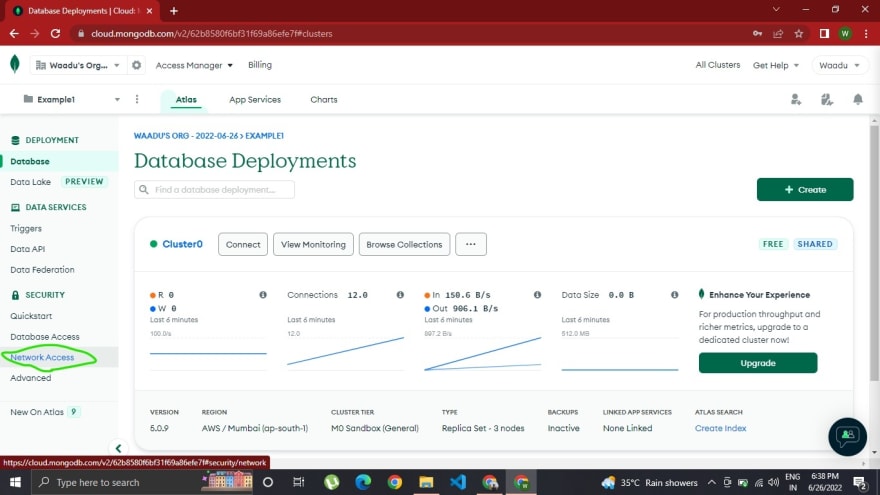Go back in browser history

[14, 34]
